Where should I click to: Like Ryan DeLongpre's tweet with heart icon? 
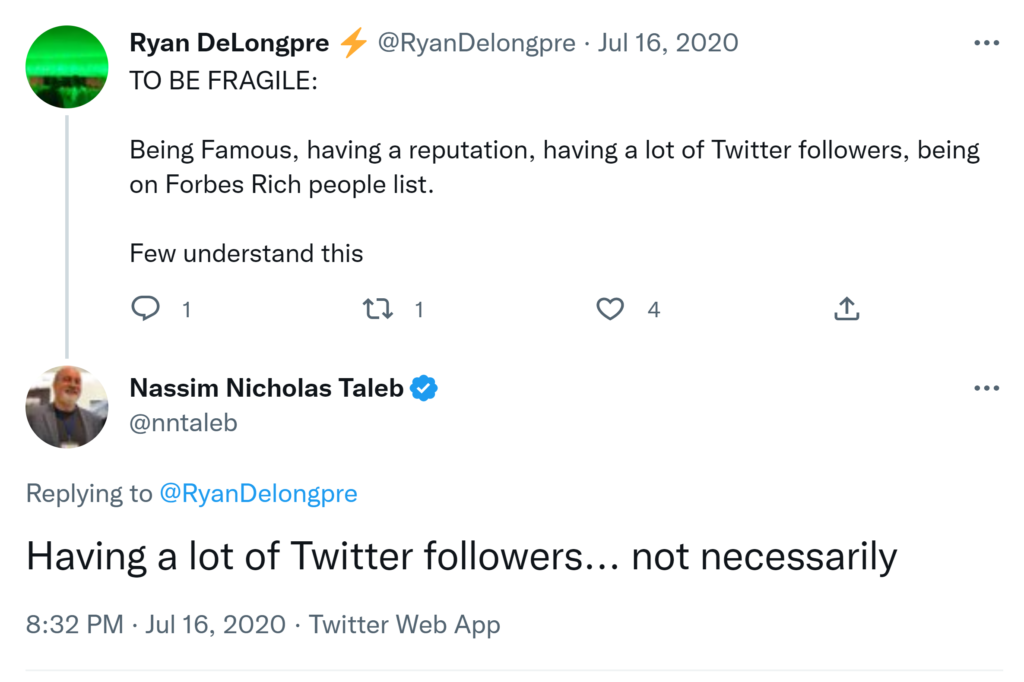tap(610, 309)
